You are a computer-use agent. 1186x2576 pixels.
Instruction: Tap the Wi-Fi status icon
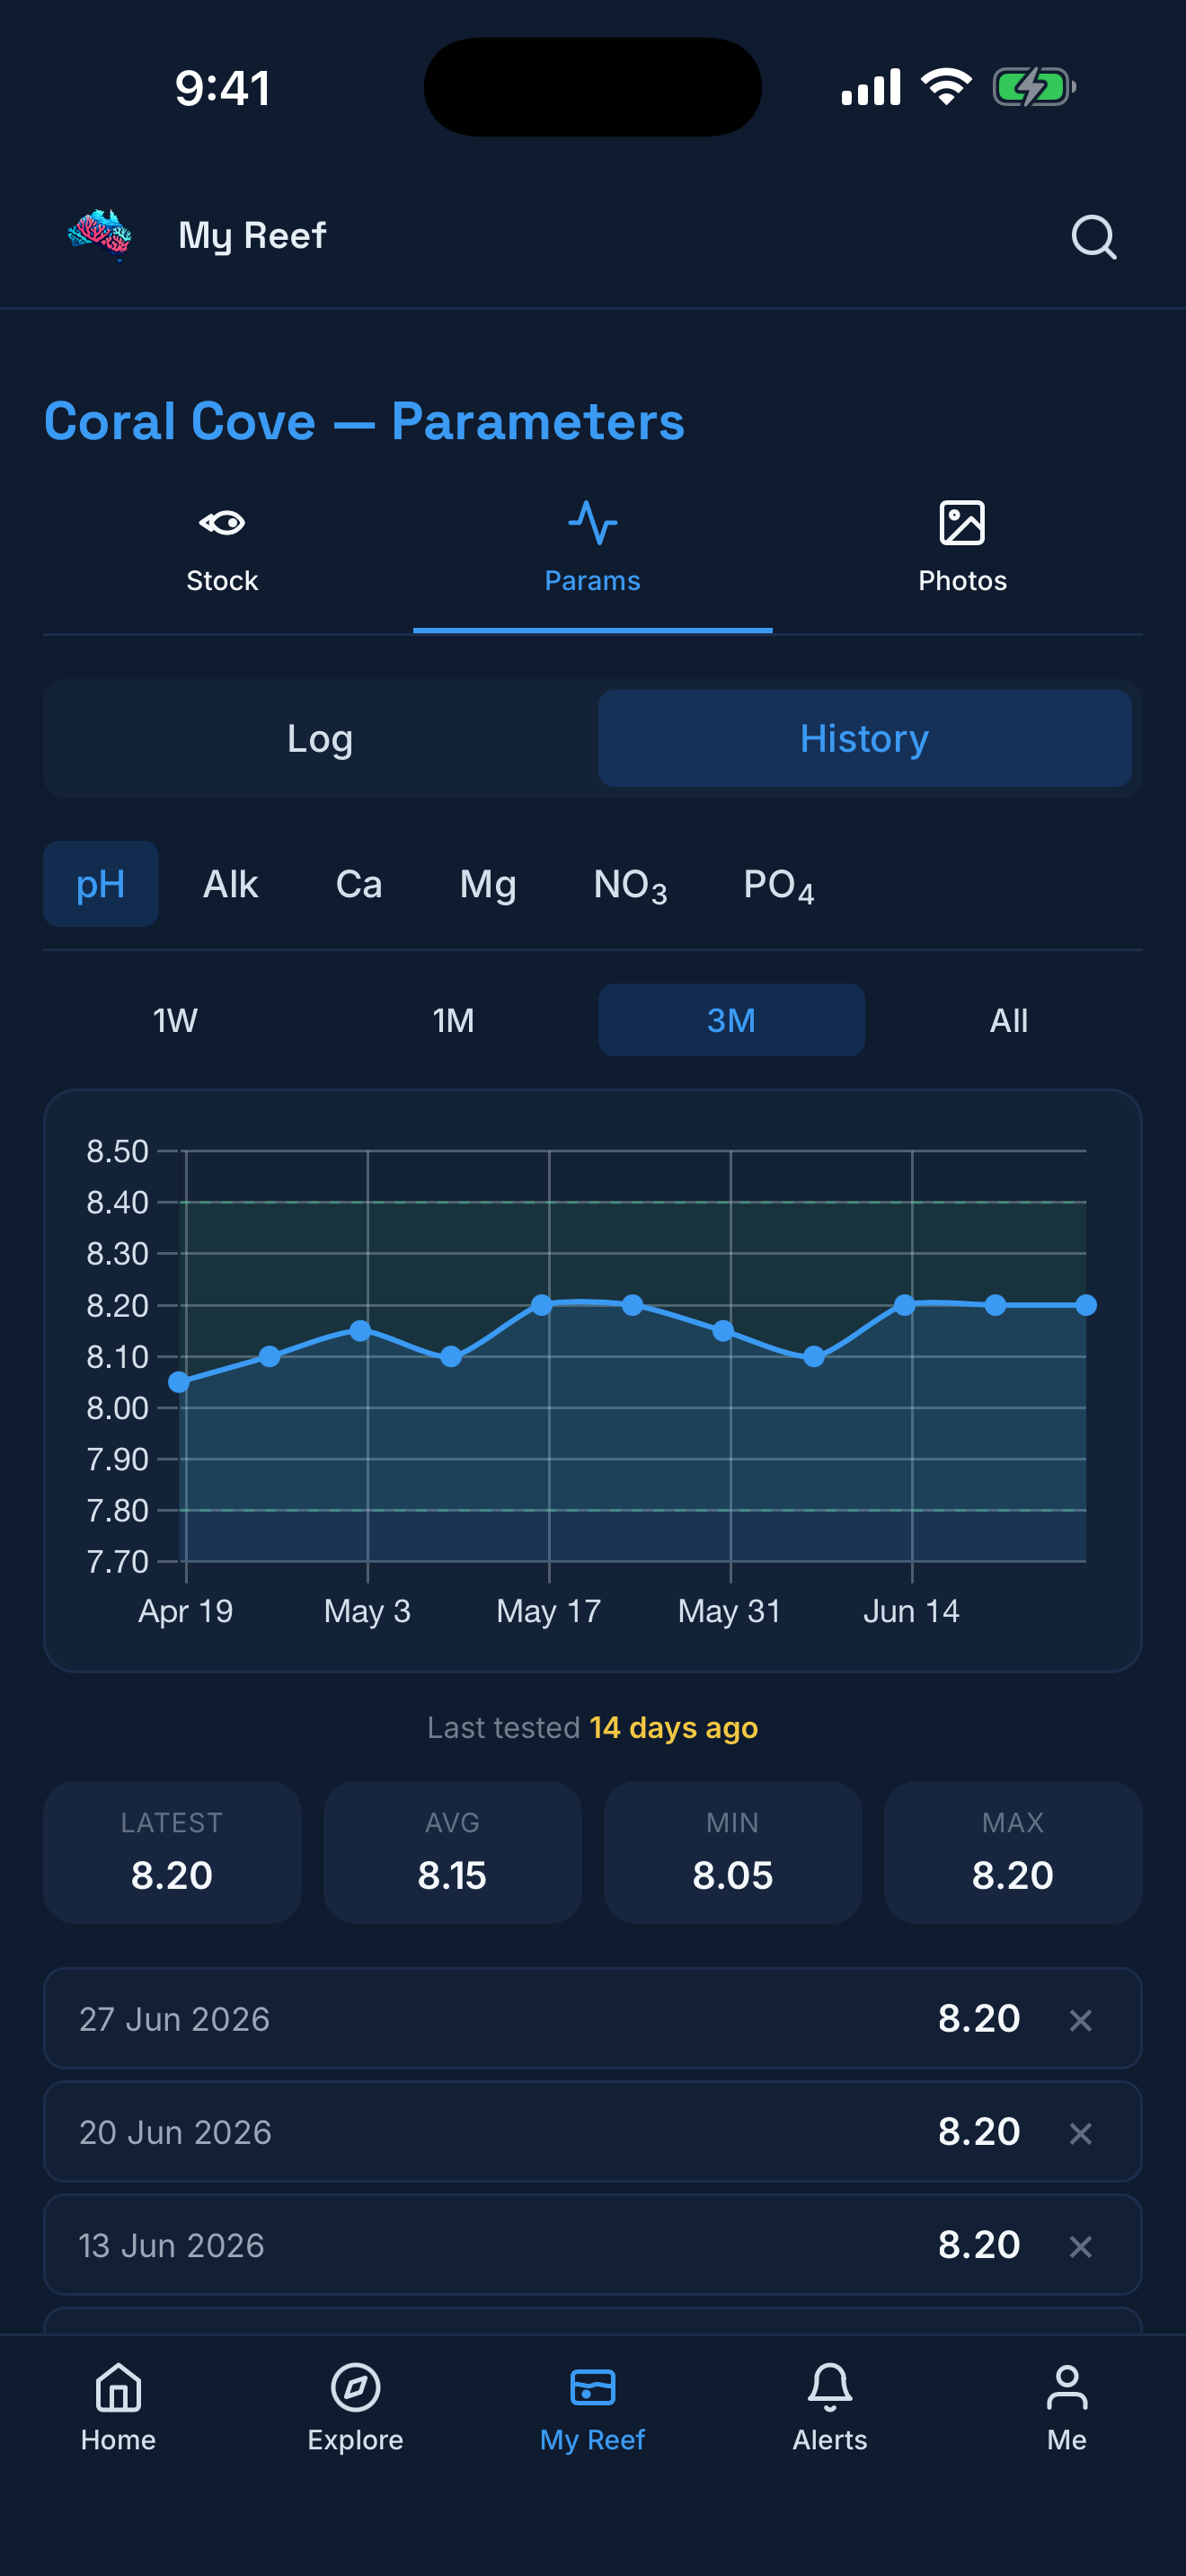pos(946,87)
